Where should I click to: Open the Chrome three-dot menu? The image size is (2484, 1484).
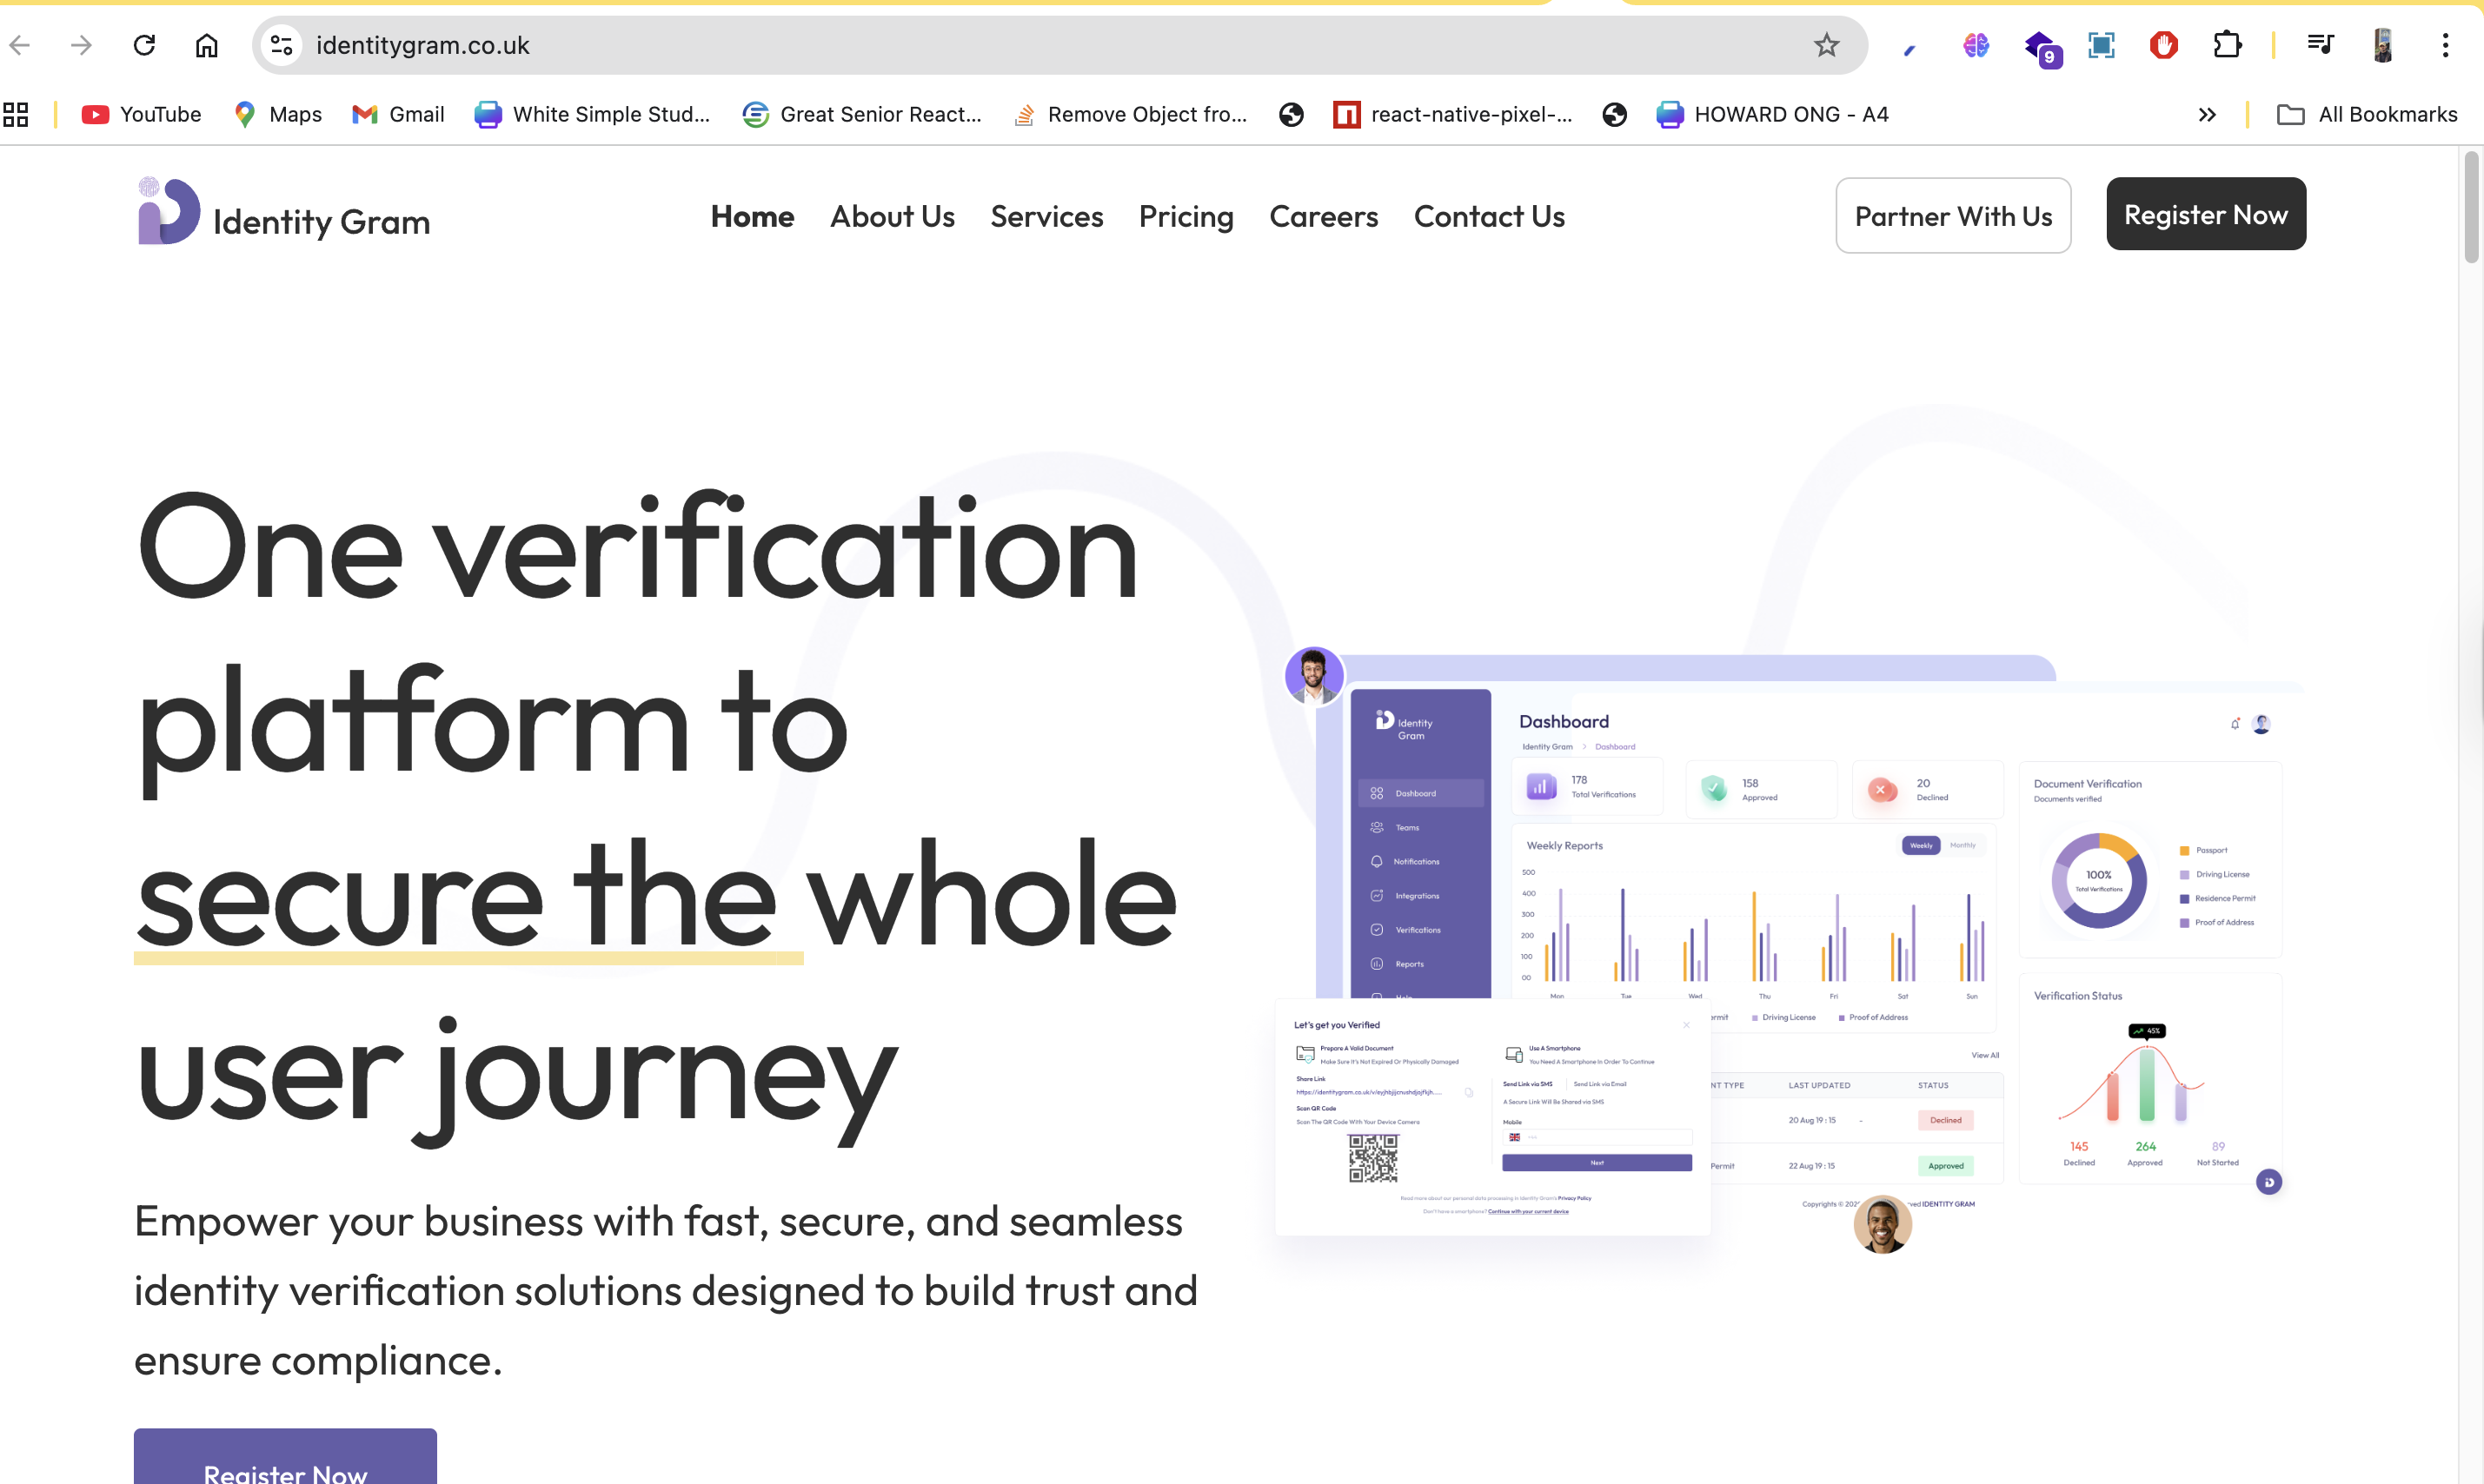point(2445,45)
